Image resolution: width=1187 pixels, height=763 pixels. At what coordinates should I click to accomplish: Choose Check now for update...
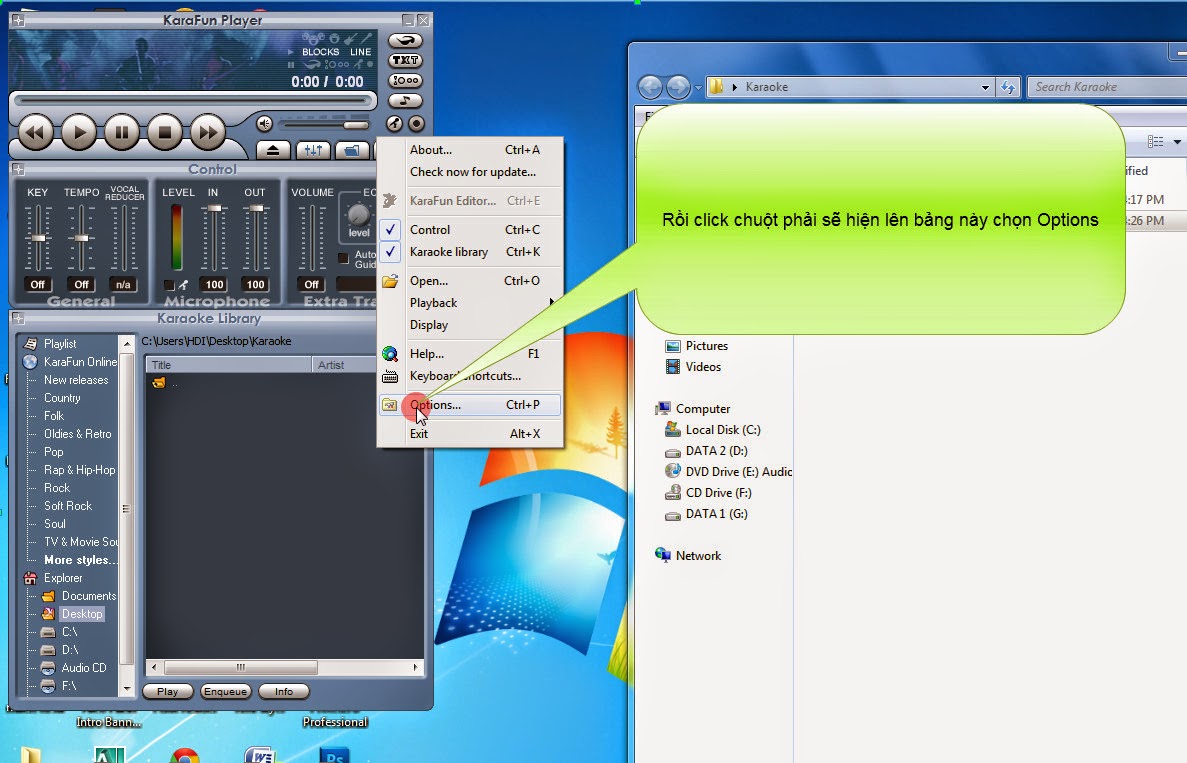(470, 172)
